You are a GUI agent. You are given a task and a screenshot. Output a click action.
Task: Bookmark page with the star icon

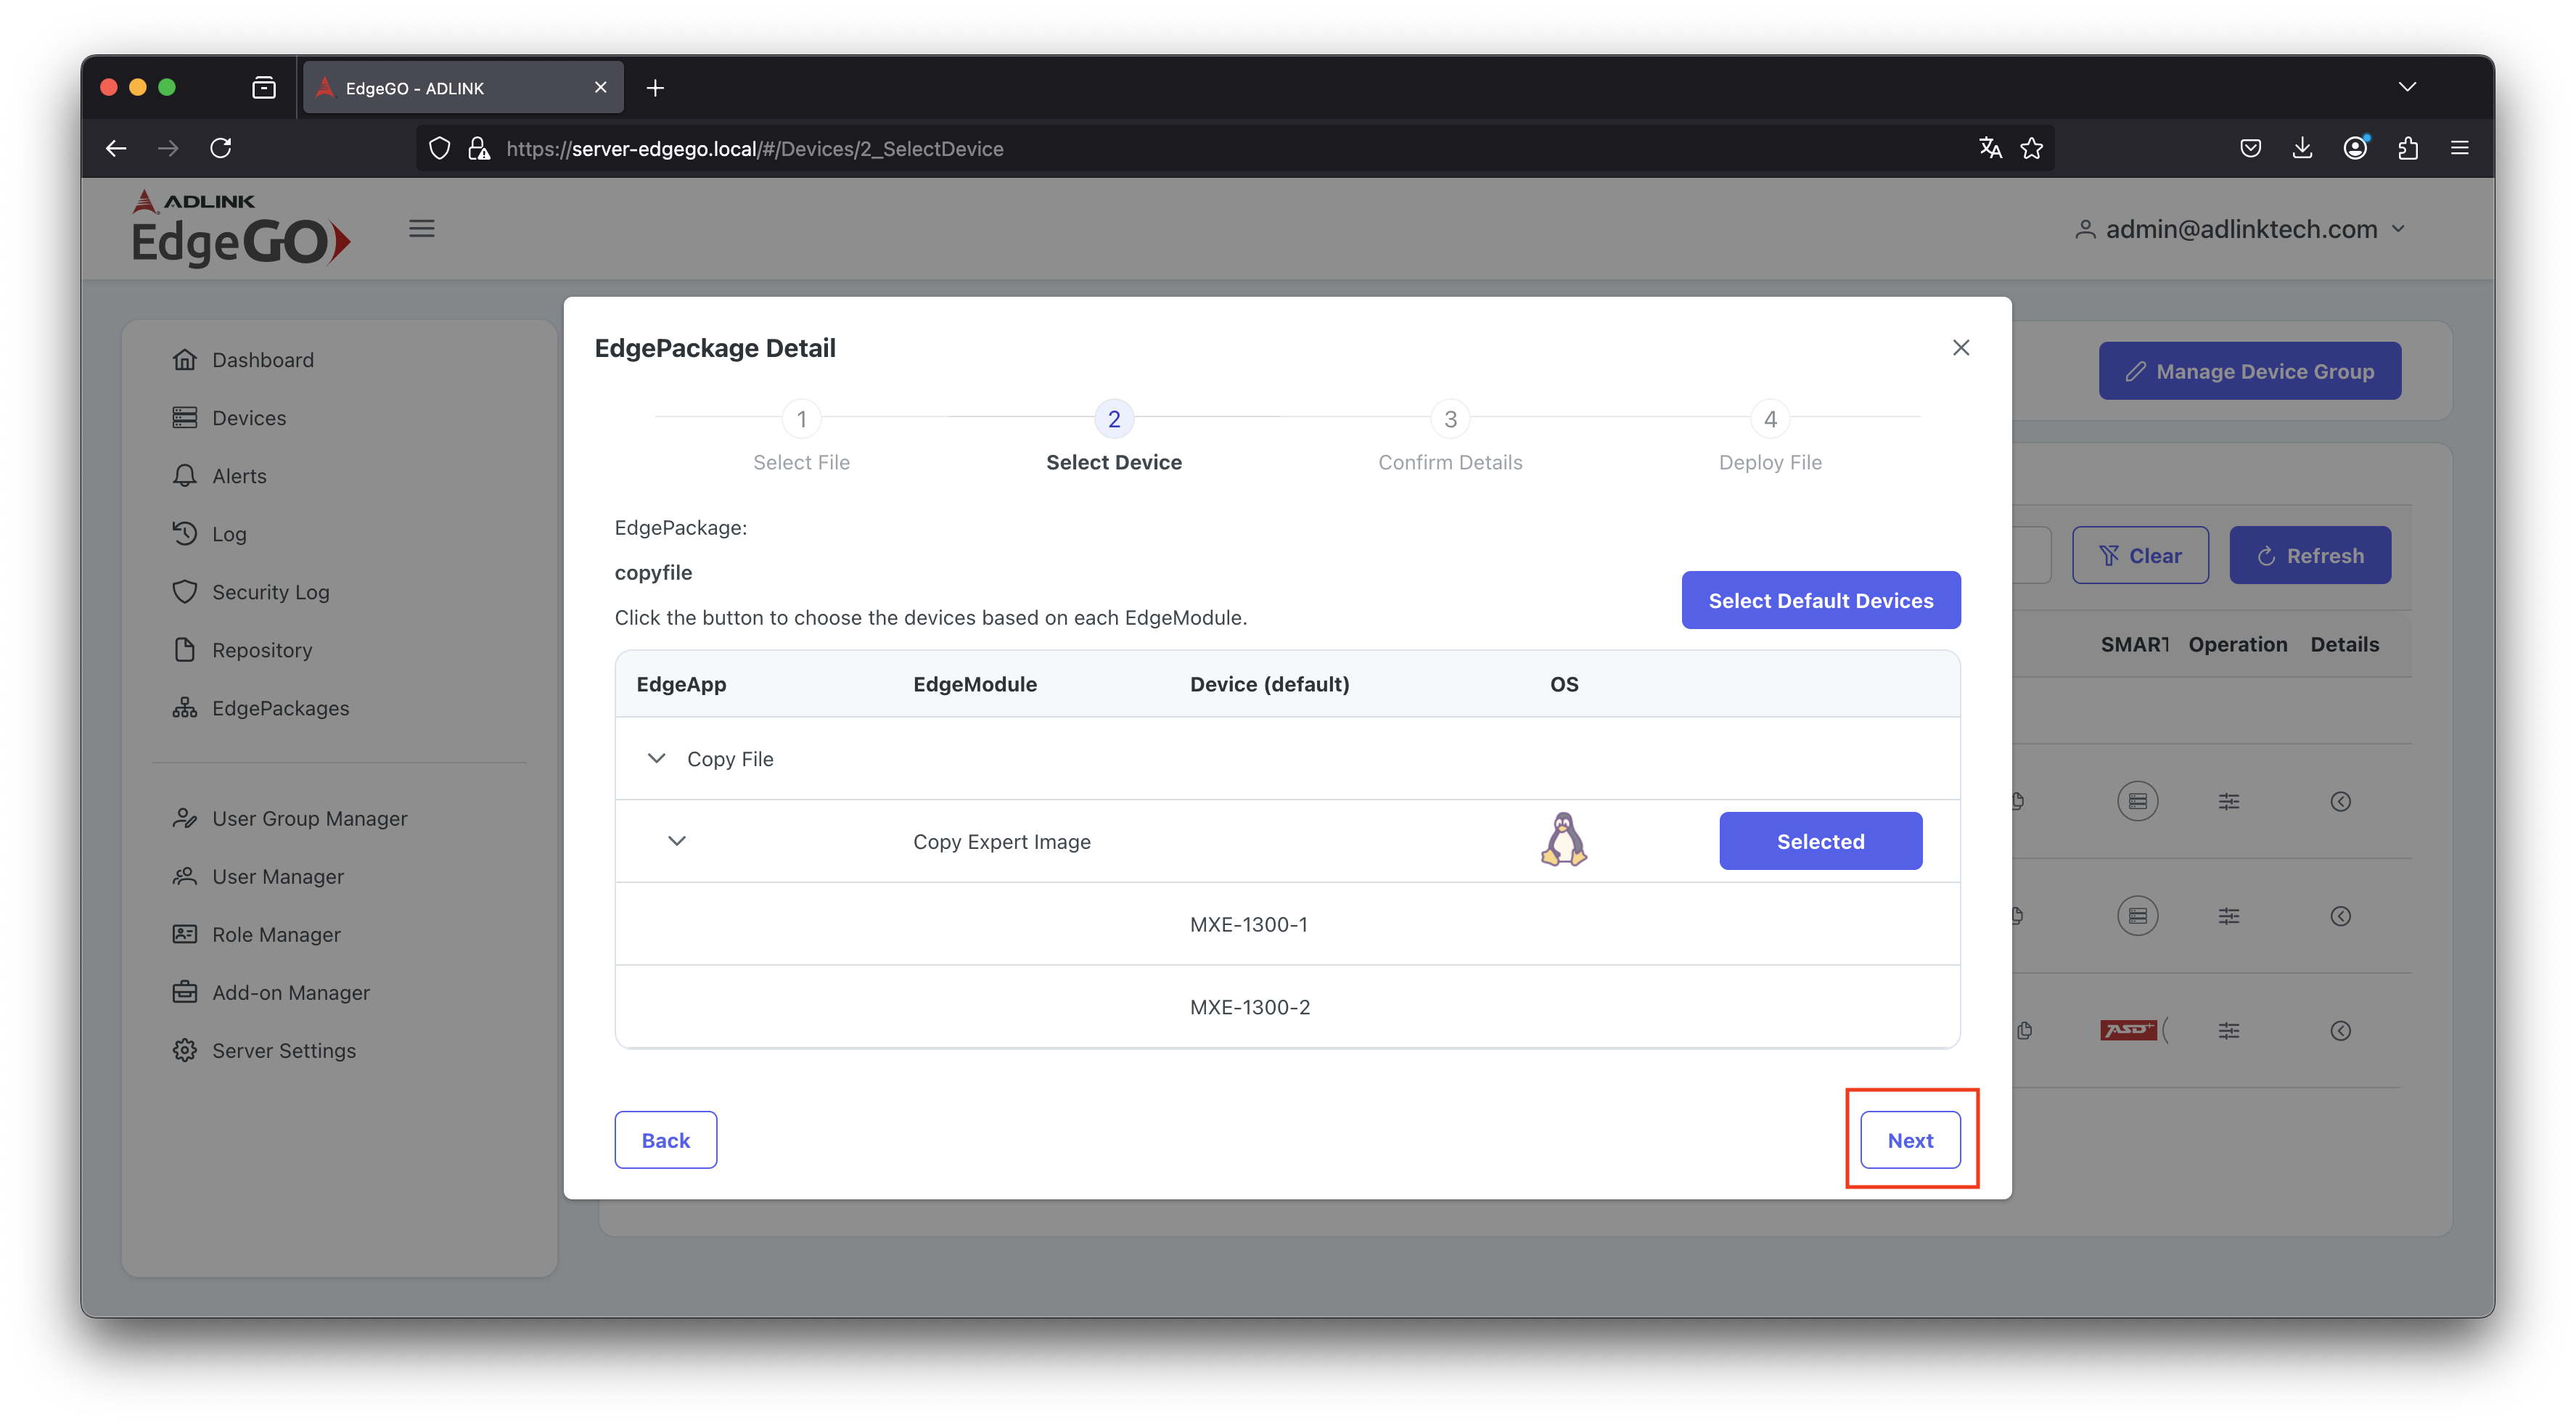pyautogui.click(x=2031, y=148)
